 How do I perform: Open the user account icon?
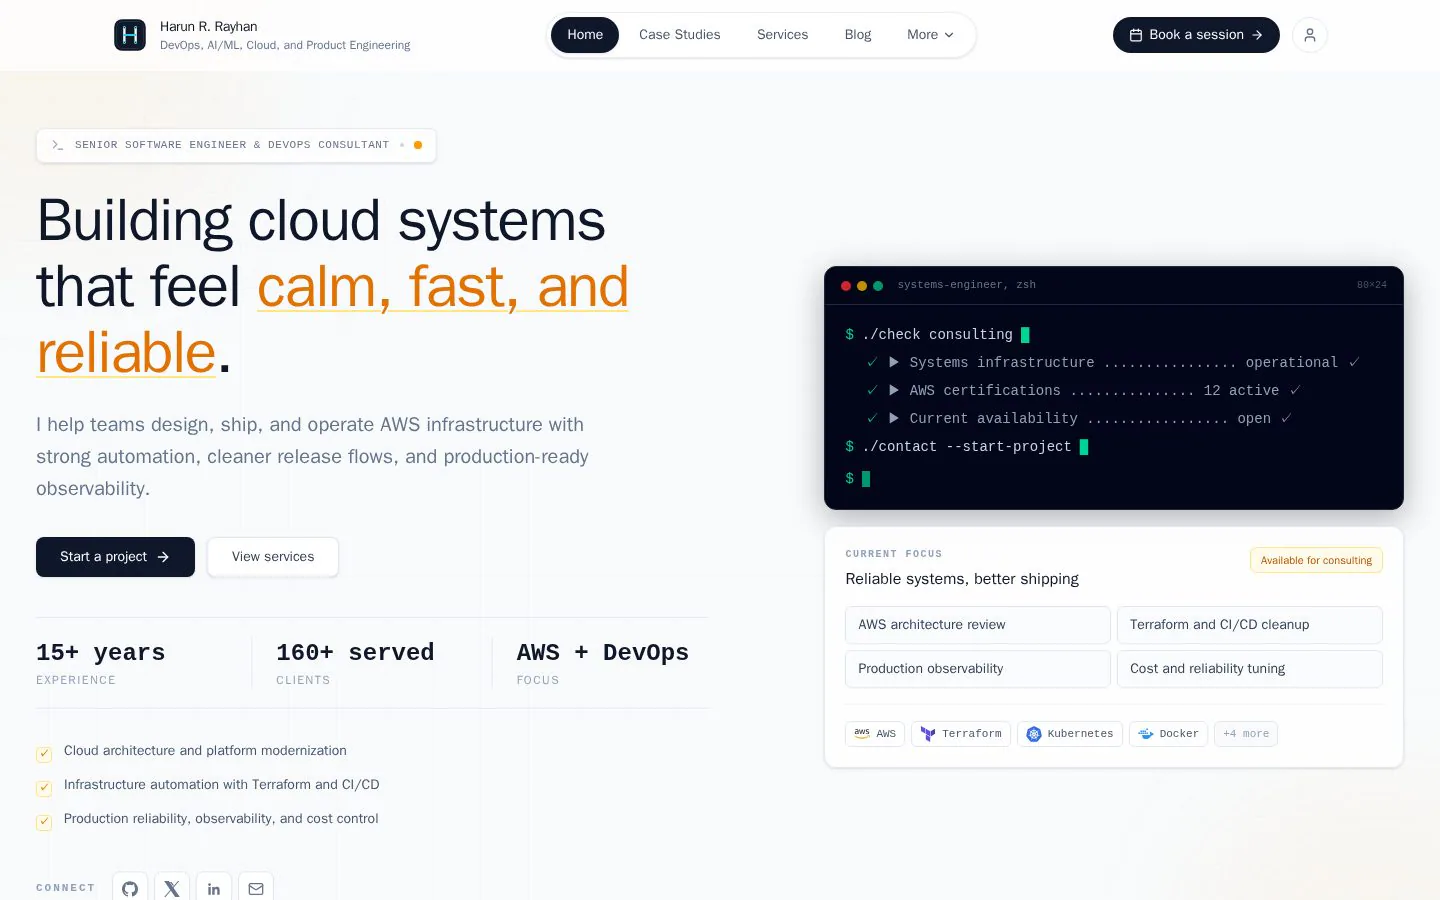coord(1310,35)
